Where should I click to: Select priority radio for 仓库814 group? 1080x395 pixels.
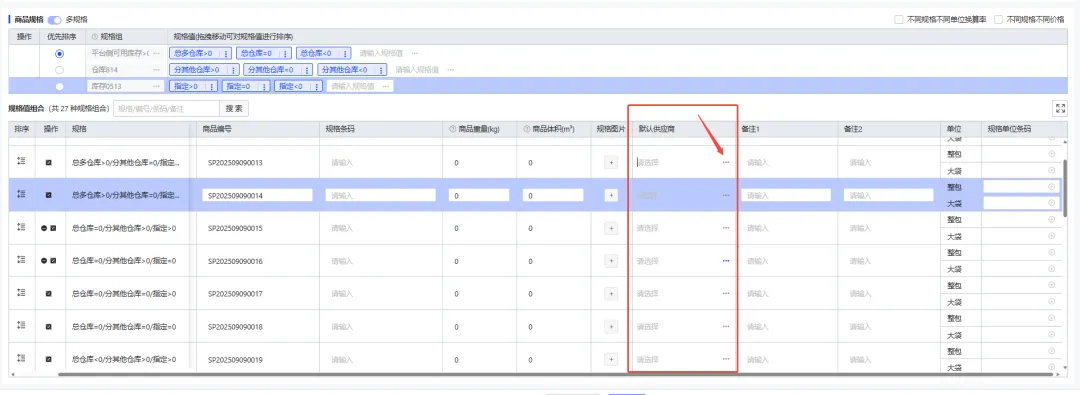pyautogui.click(x=60, y=70)
